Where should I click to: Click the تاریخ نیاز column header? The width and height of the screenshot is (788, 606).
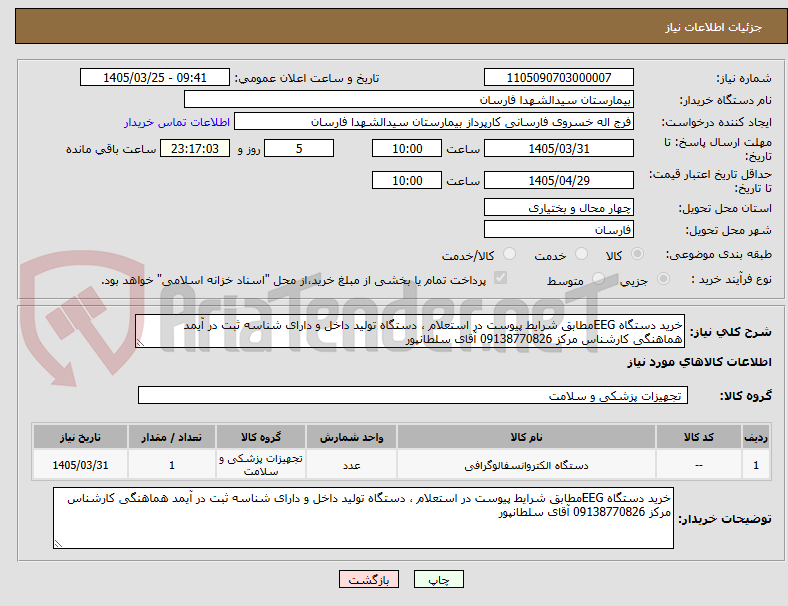(80, 437)
